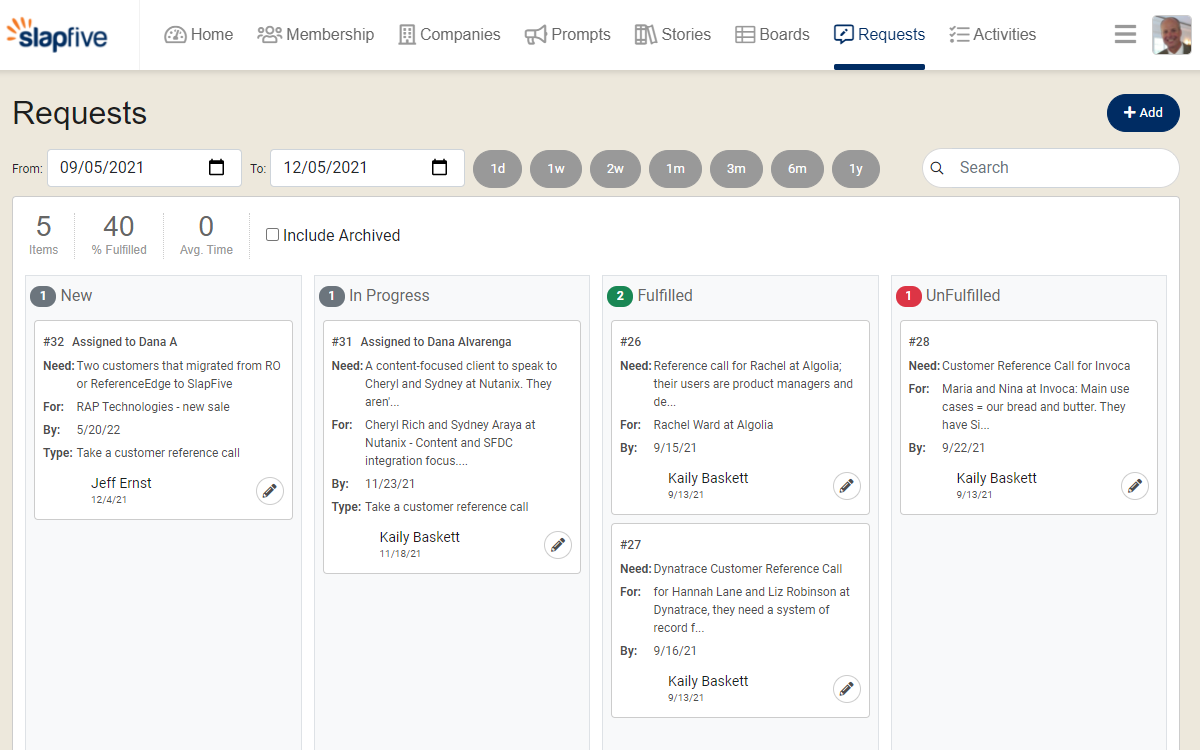Open the From date calendar picker
The height and width of the screenshot is (750, 1200).
[216, 168]
